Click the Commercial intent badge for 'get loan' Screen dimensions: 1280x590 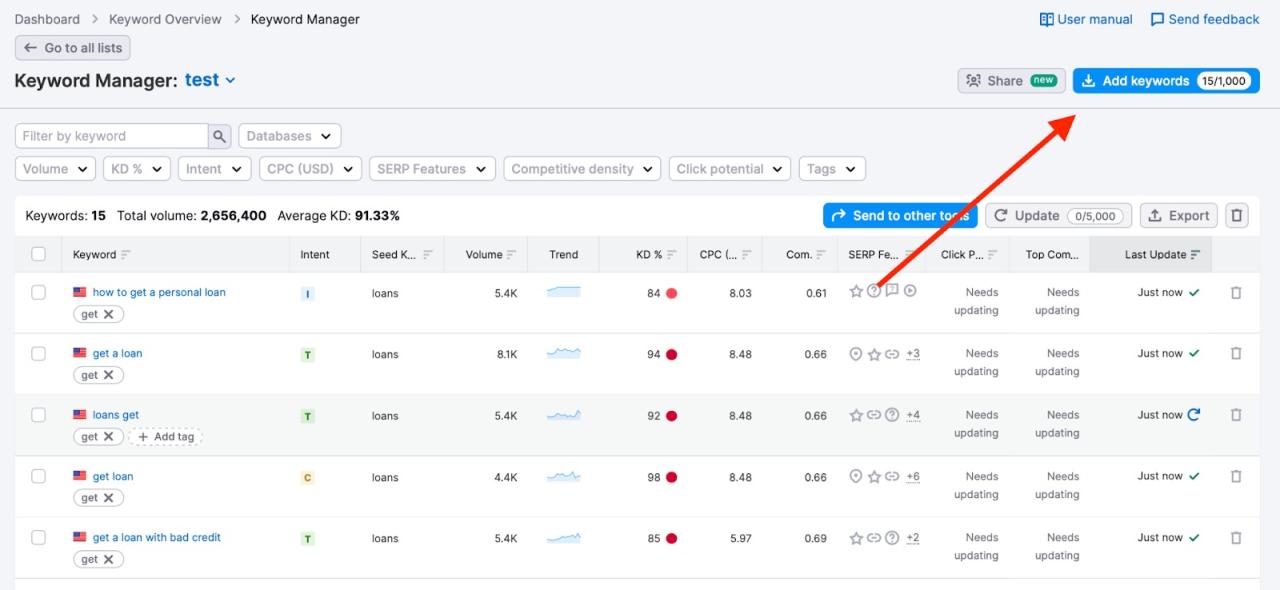point(307,478)
